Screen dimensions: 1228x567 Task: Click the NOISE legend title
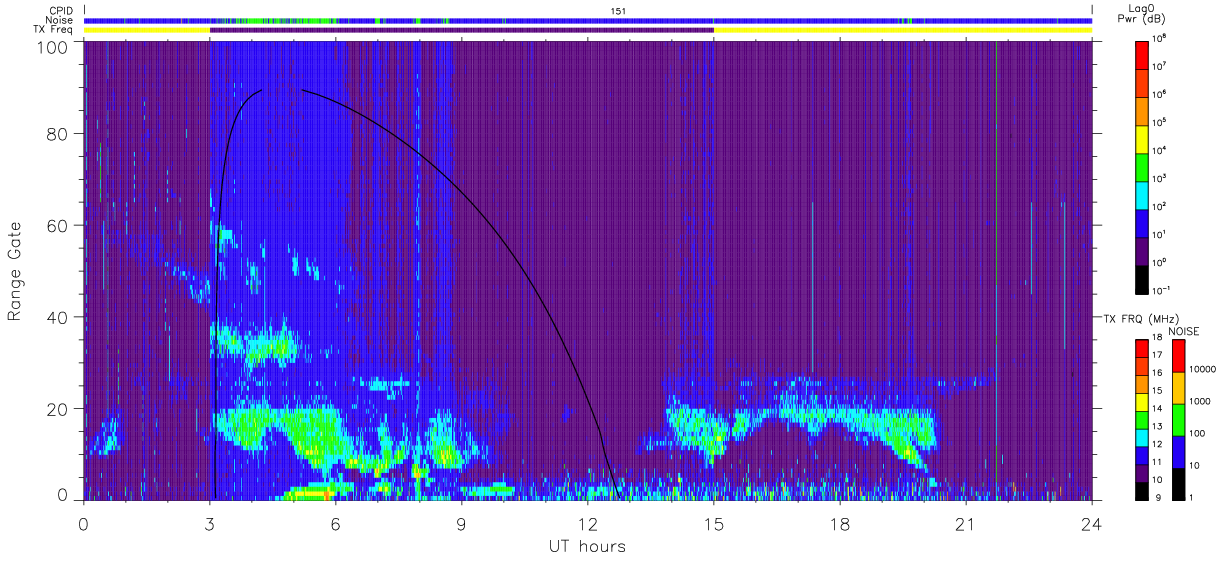coord(1183,330)
